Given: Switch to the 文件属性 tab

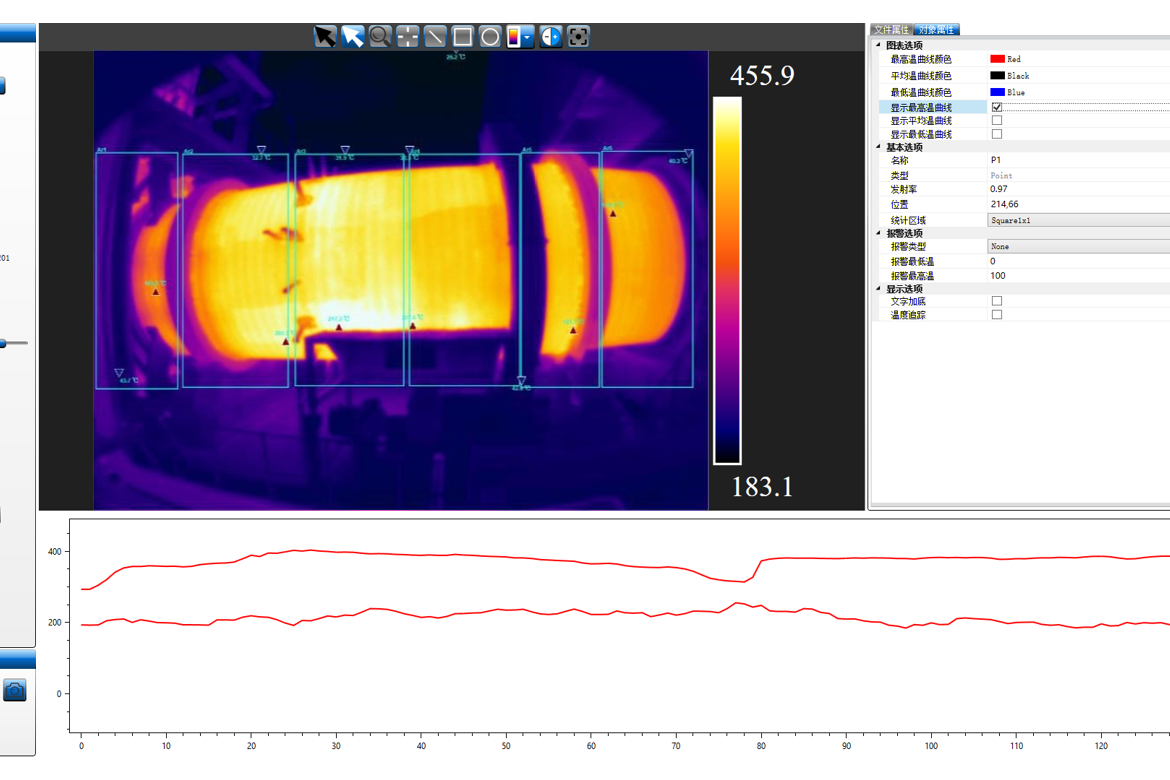Looking at the screenshot, I should 891,30.
